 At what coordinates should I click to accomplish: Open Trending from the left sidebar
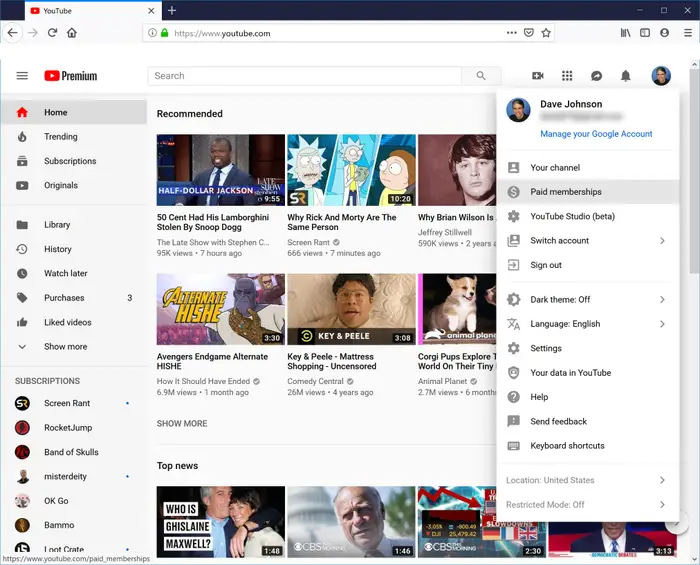click(x=60, y=137)
